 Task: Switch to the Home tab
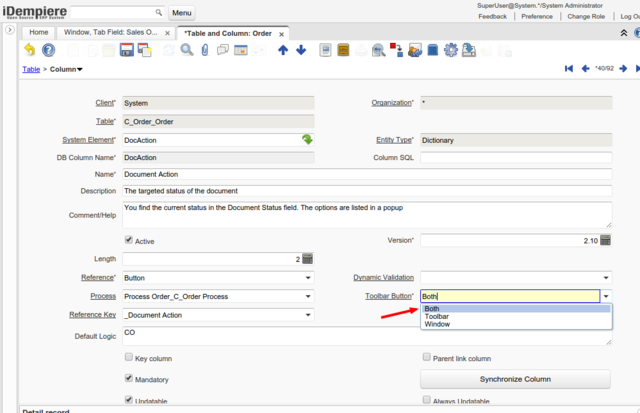tap(39, 32)
